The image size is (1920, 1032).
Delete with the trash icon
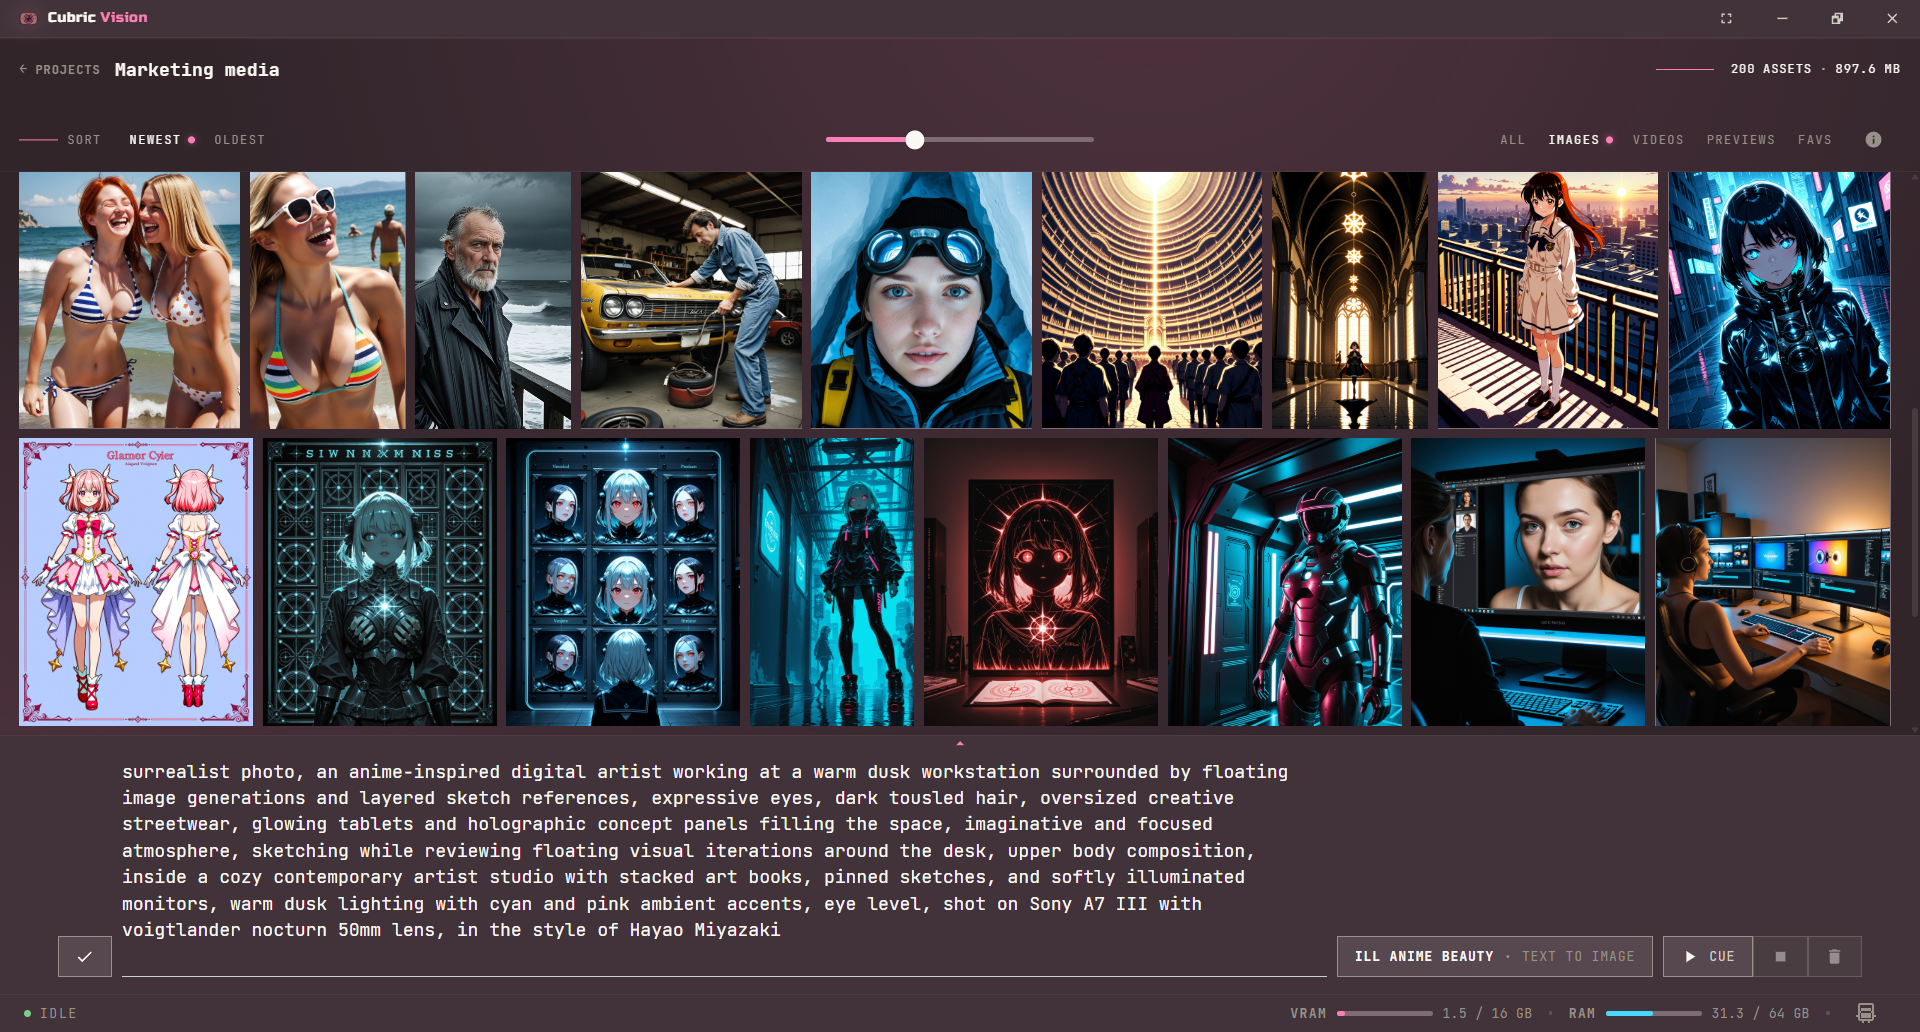(x=1834, y=956)
